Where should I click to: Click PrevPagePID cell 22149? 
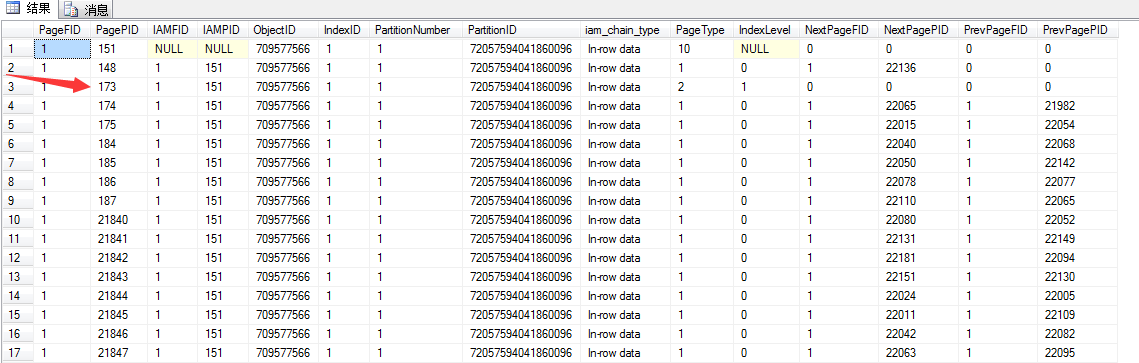click(x=1078, y=238)
